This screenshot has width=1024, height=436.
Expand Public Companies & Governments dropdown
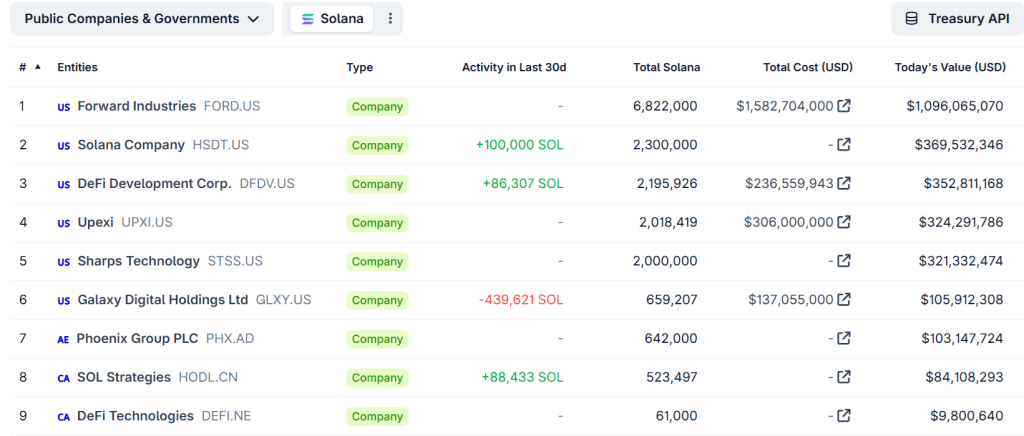[141, 19]
